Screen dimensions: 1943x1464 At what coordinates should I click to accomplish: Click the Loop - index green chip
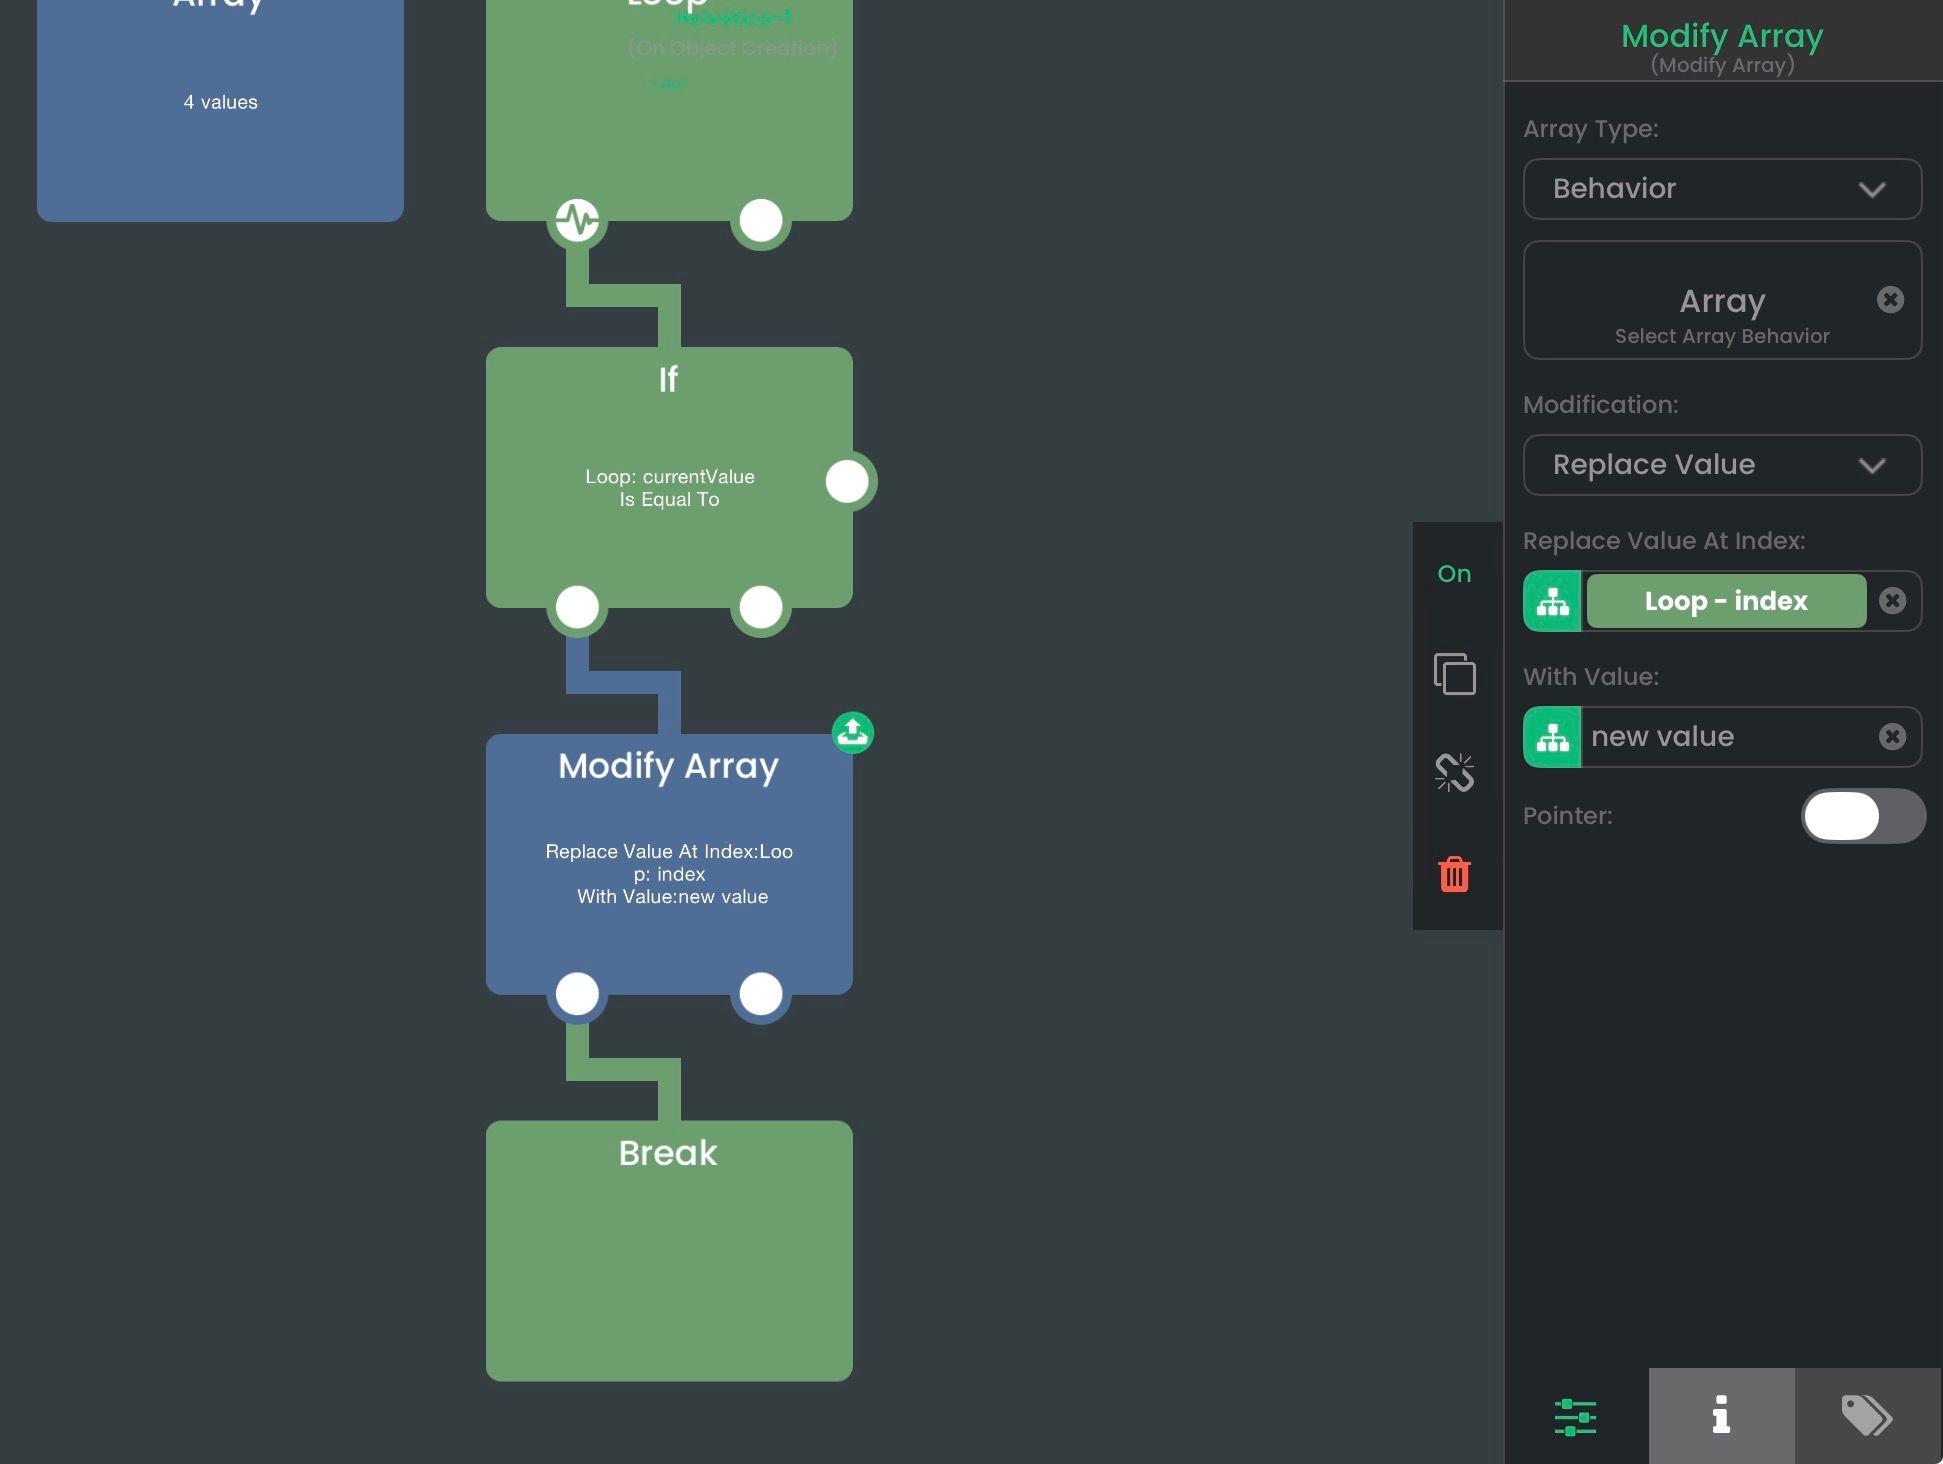[x=1726, y=601]
